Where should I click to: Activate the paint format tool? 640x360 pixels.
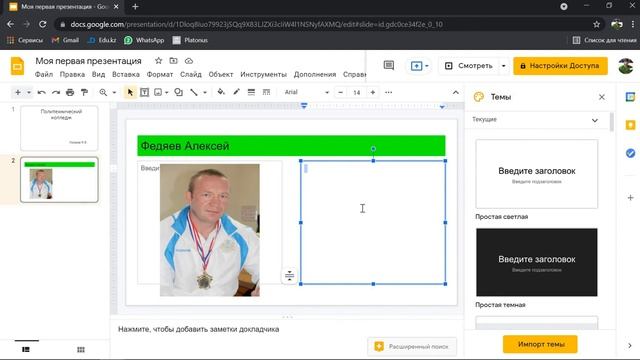[x=84, y=92]
